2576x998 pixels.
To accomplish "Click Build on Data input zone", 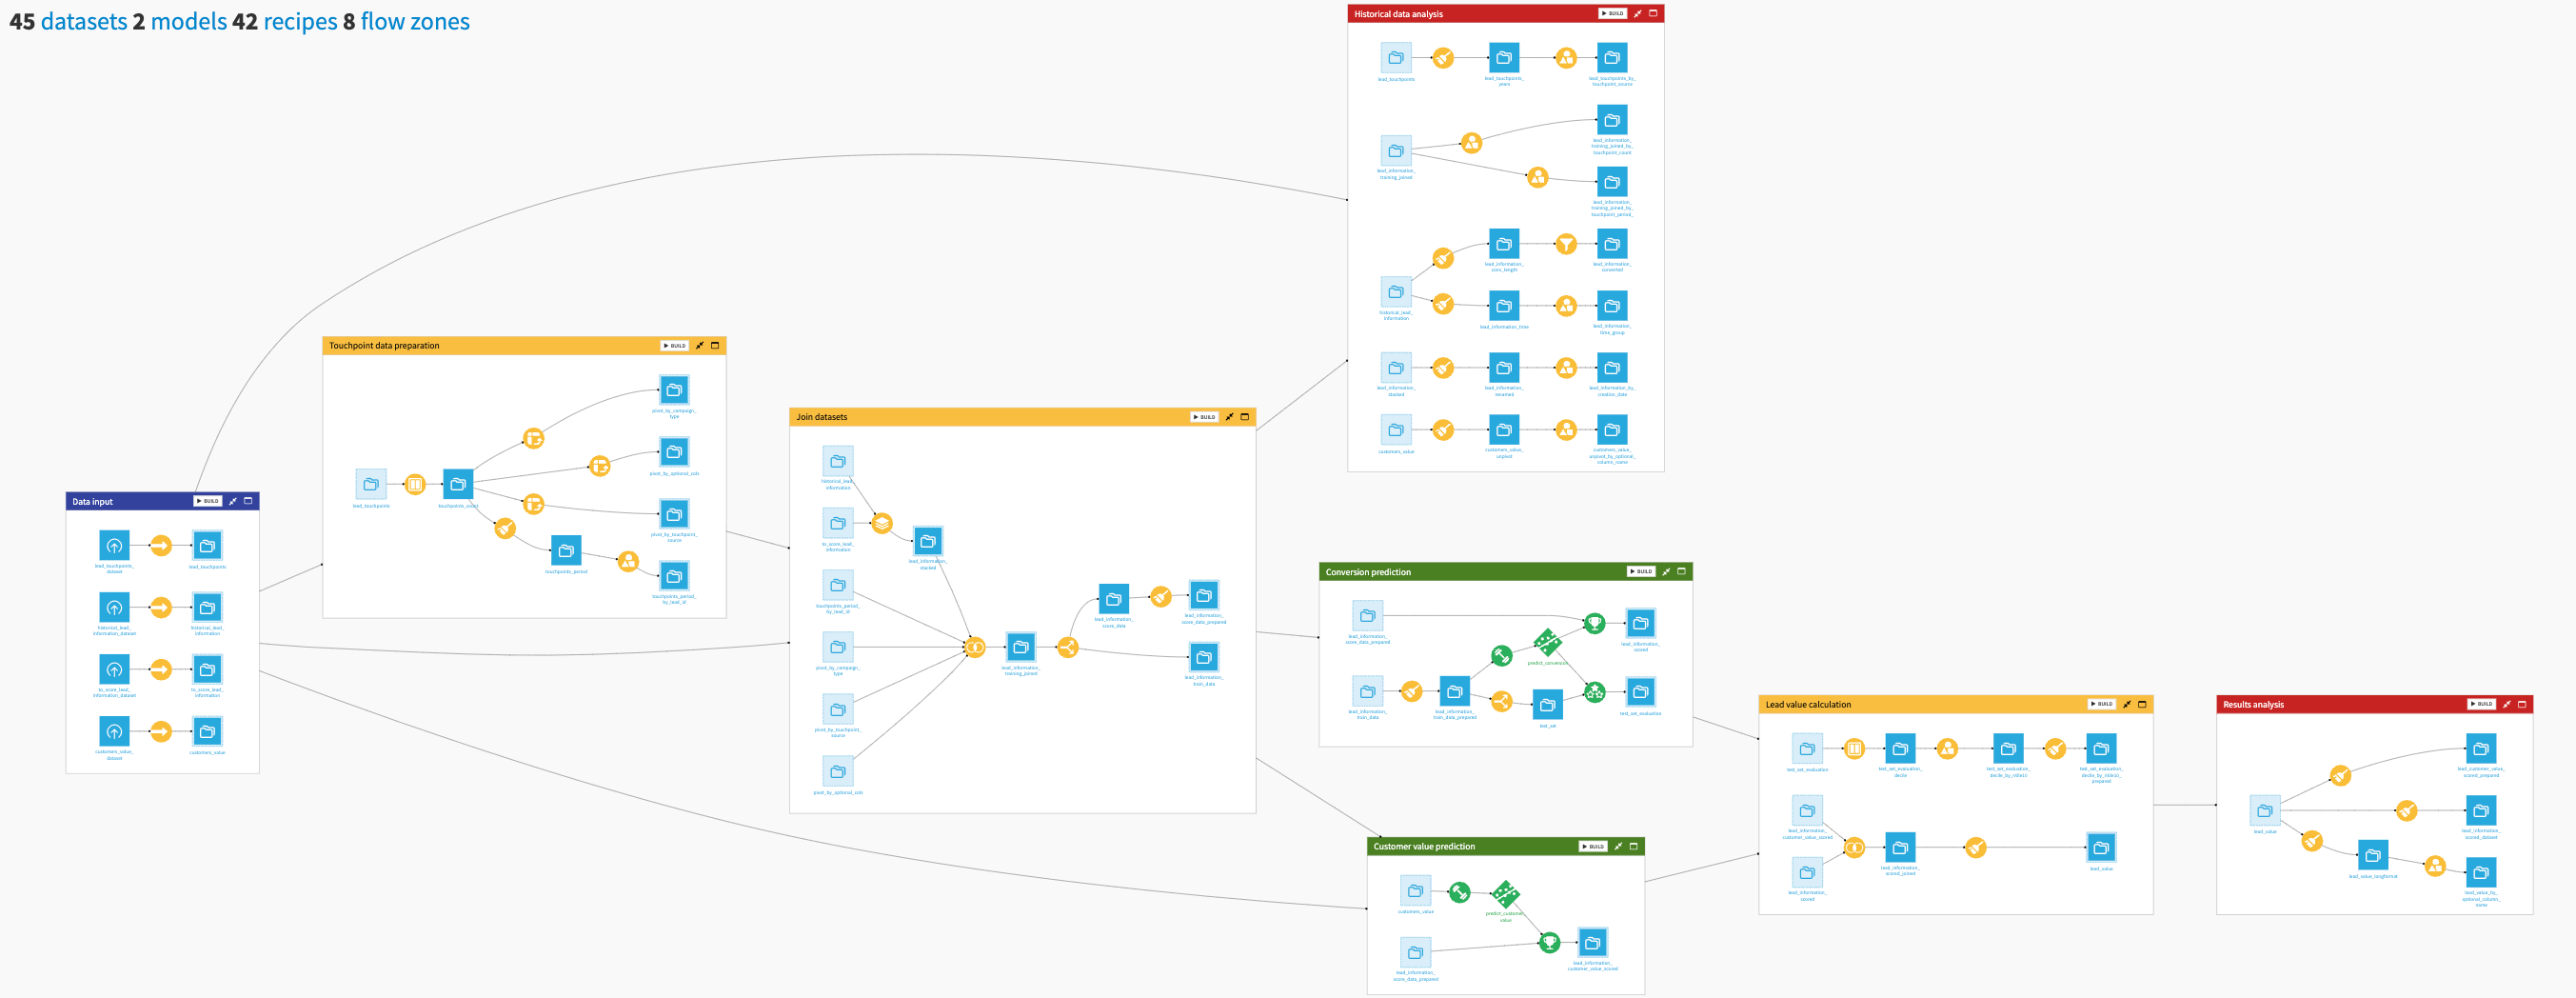I will (207, 501).
